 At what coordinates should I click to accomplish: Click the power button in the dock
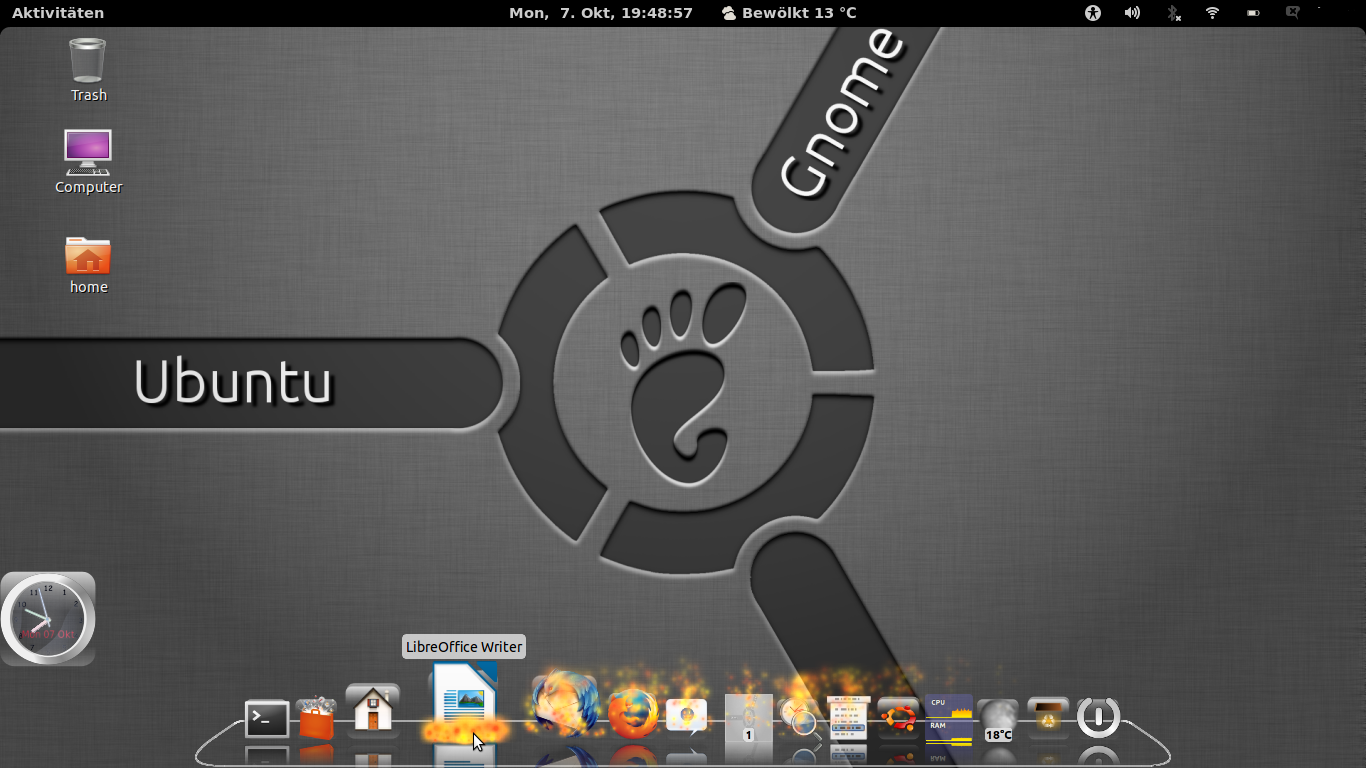[1098, 717]
